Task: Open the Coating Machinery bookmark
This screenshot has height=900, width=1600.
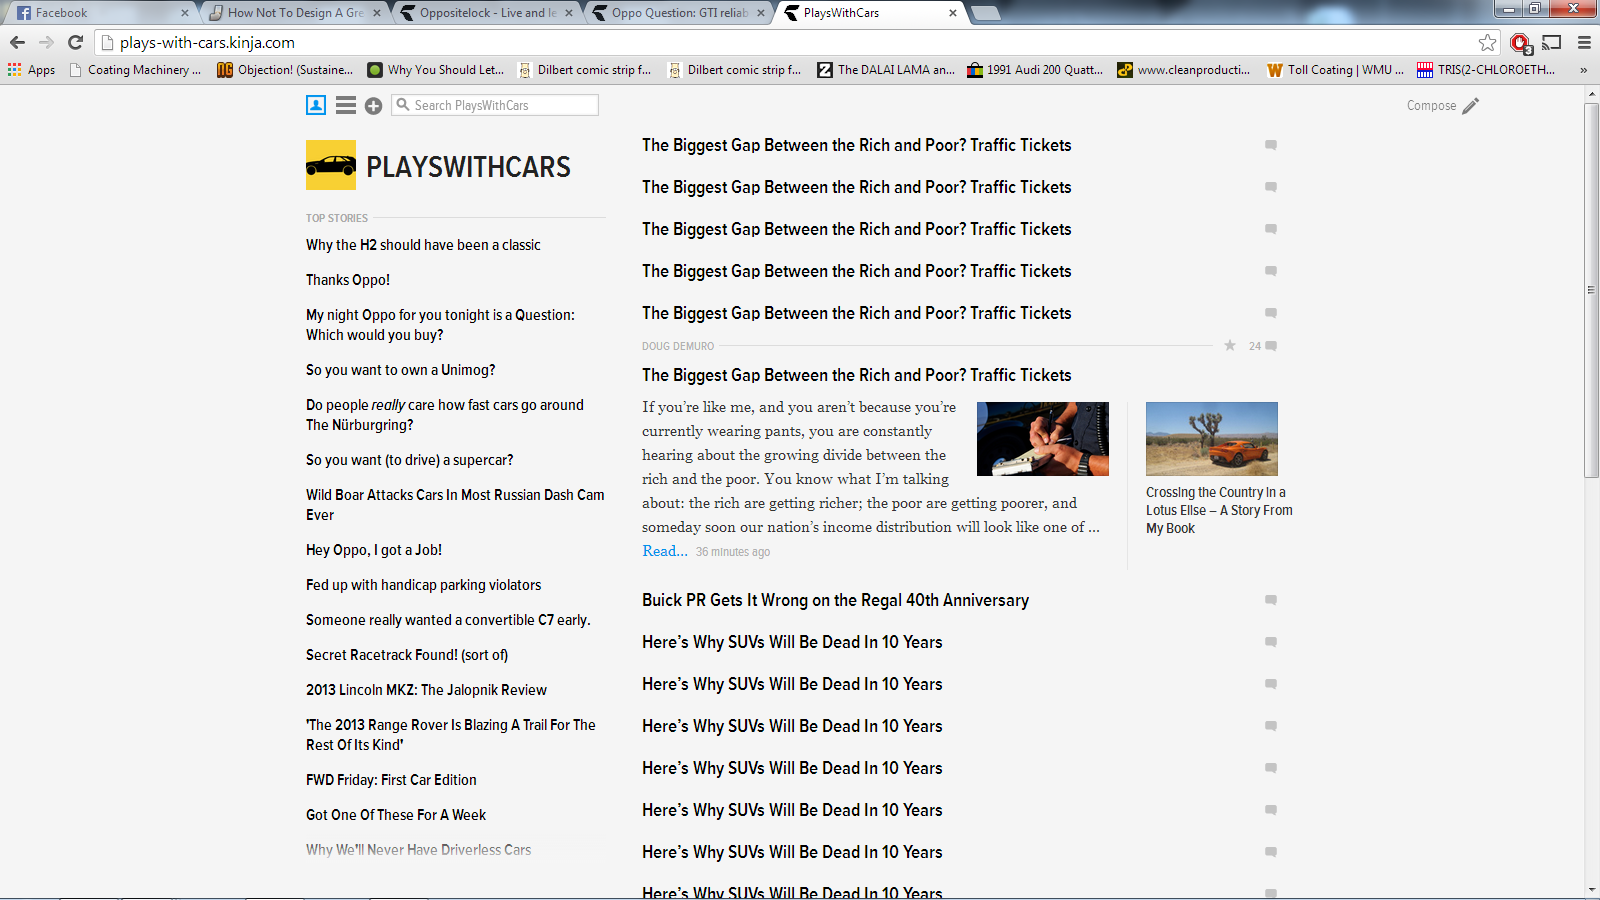Action: click(135, 70)
